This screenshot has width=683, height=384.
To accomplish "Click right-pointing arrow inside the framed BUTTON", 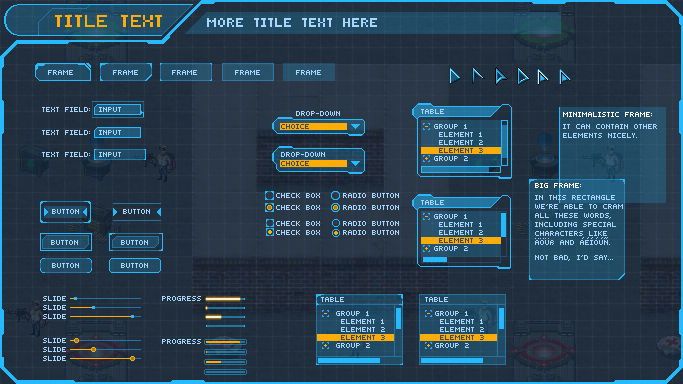I will pyautogui.click(x=46, y=212).
